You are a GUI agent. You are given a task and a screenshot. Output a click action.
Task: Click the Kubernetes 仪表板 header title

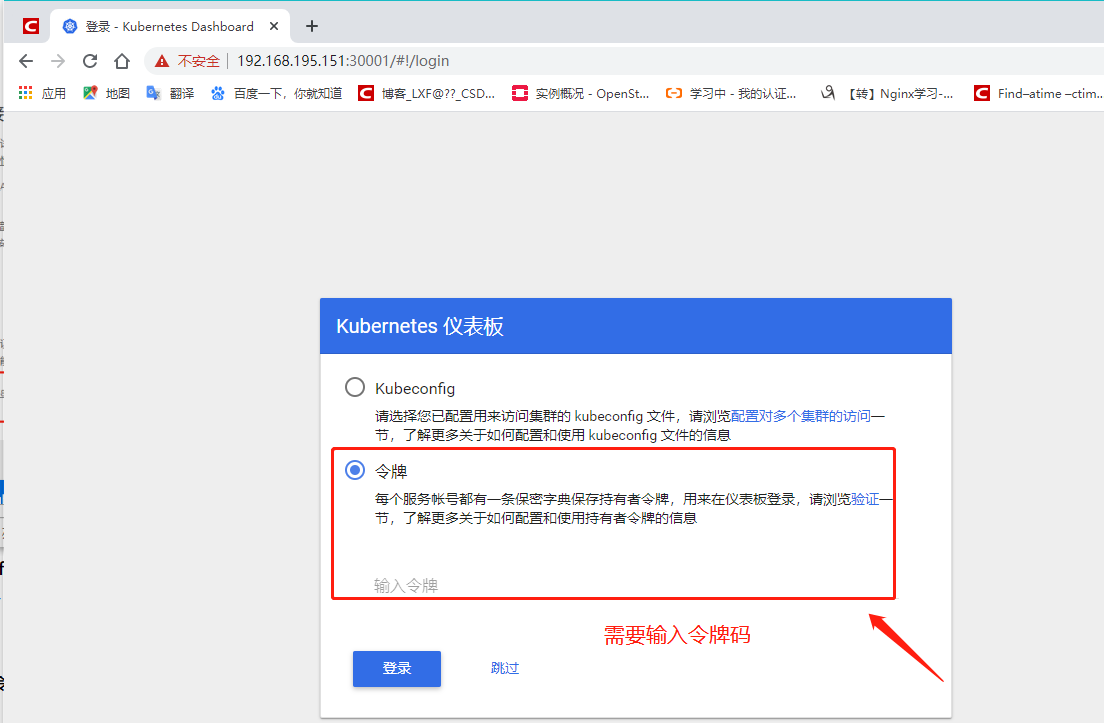tap(420, 326)
